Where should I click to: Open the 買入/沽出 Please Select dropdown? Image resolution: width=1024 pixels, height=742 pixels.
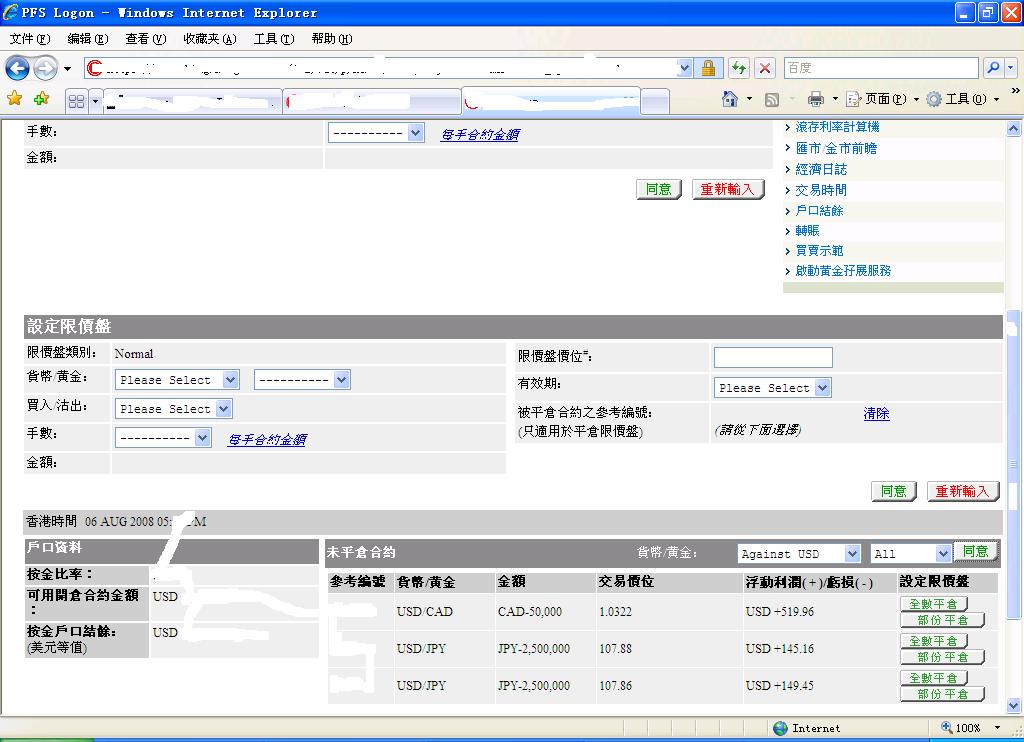(174, 409)
